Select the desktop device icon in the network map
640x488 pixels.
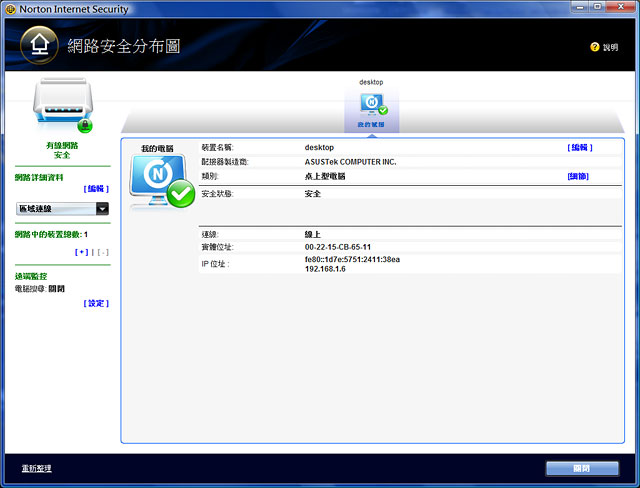(x=373, y=104)
